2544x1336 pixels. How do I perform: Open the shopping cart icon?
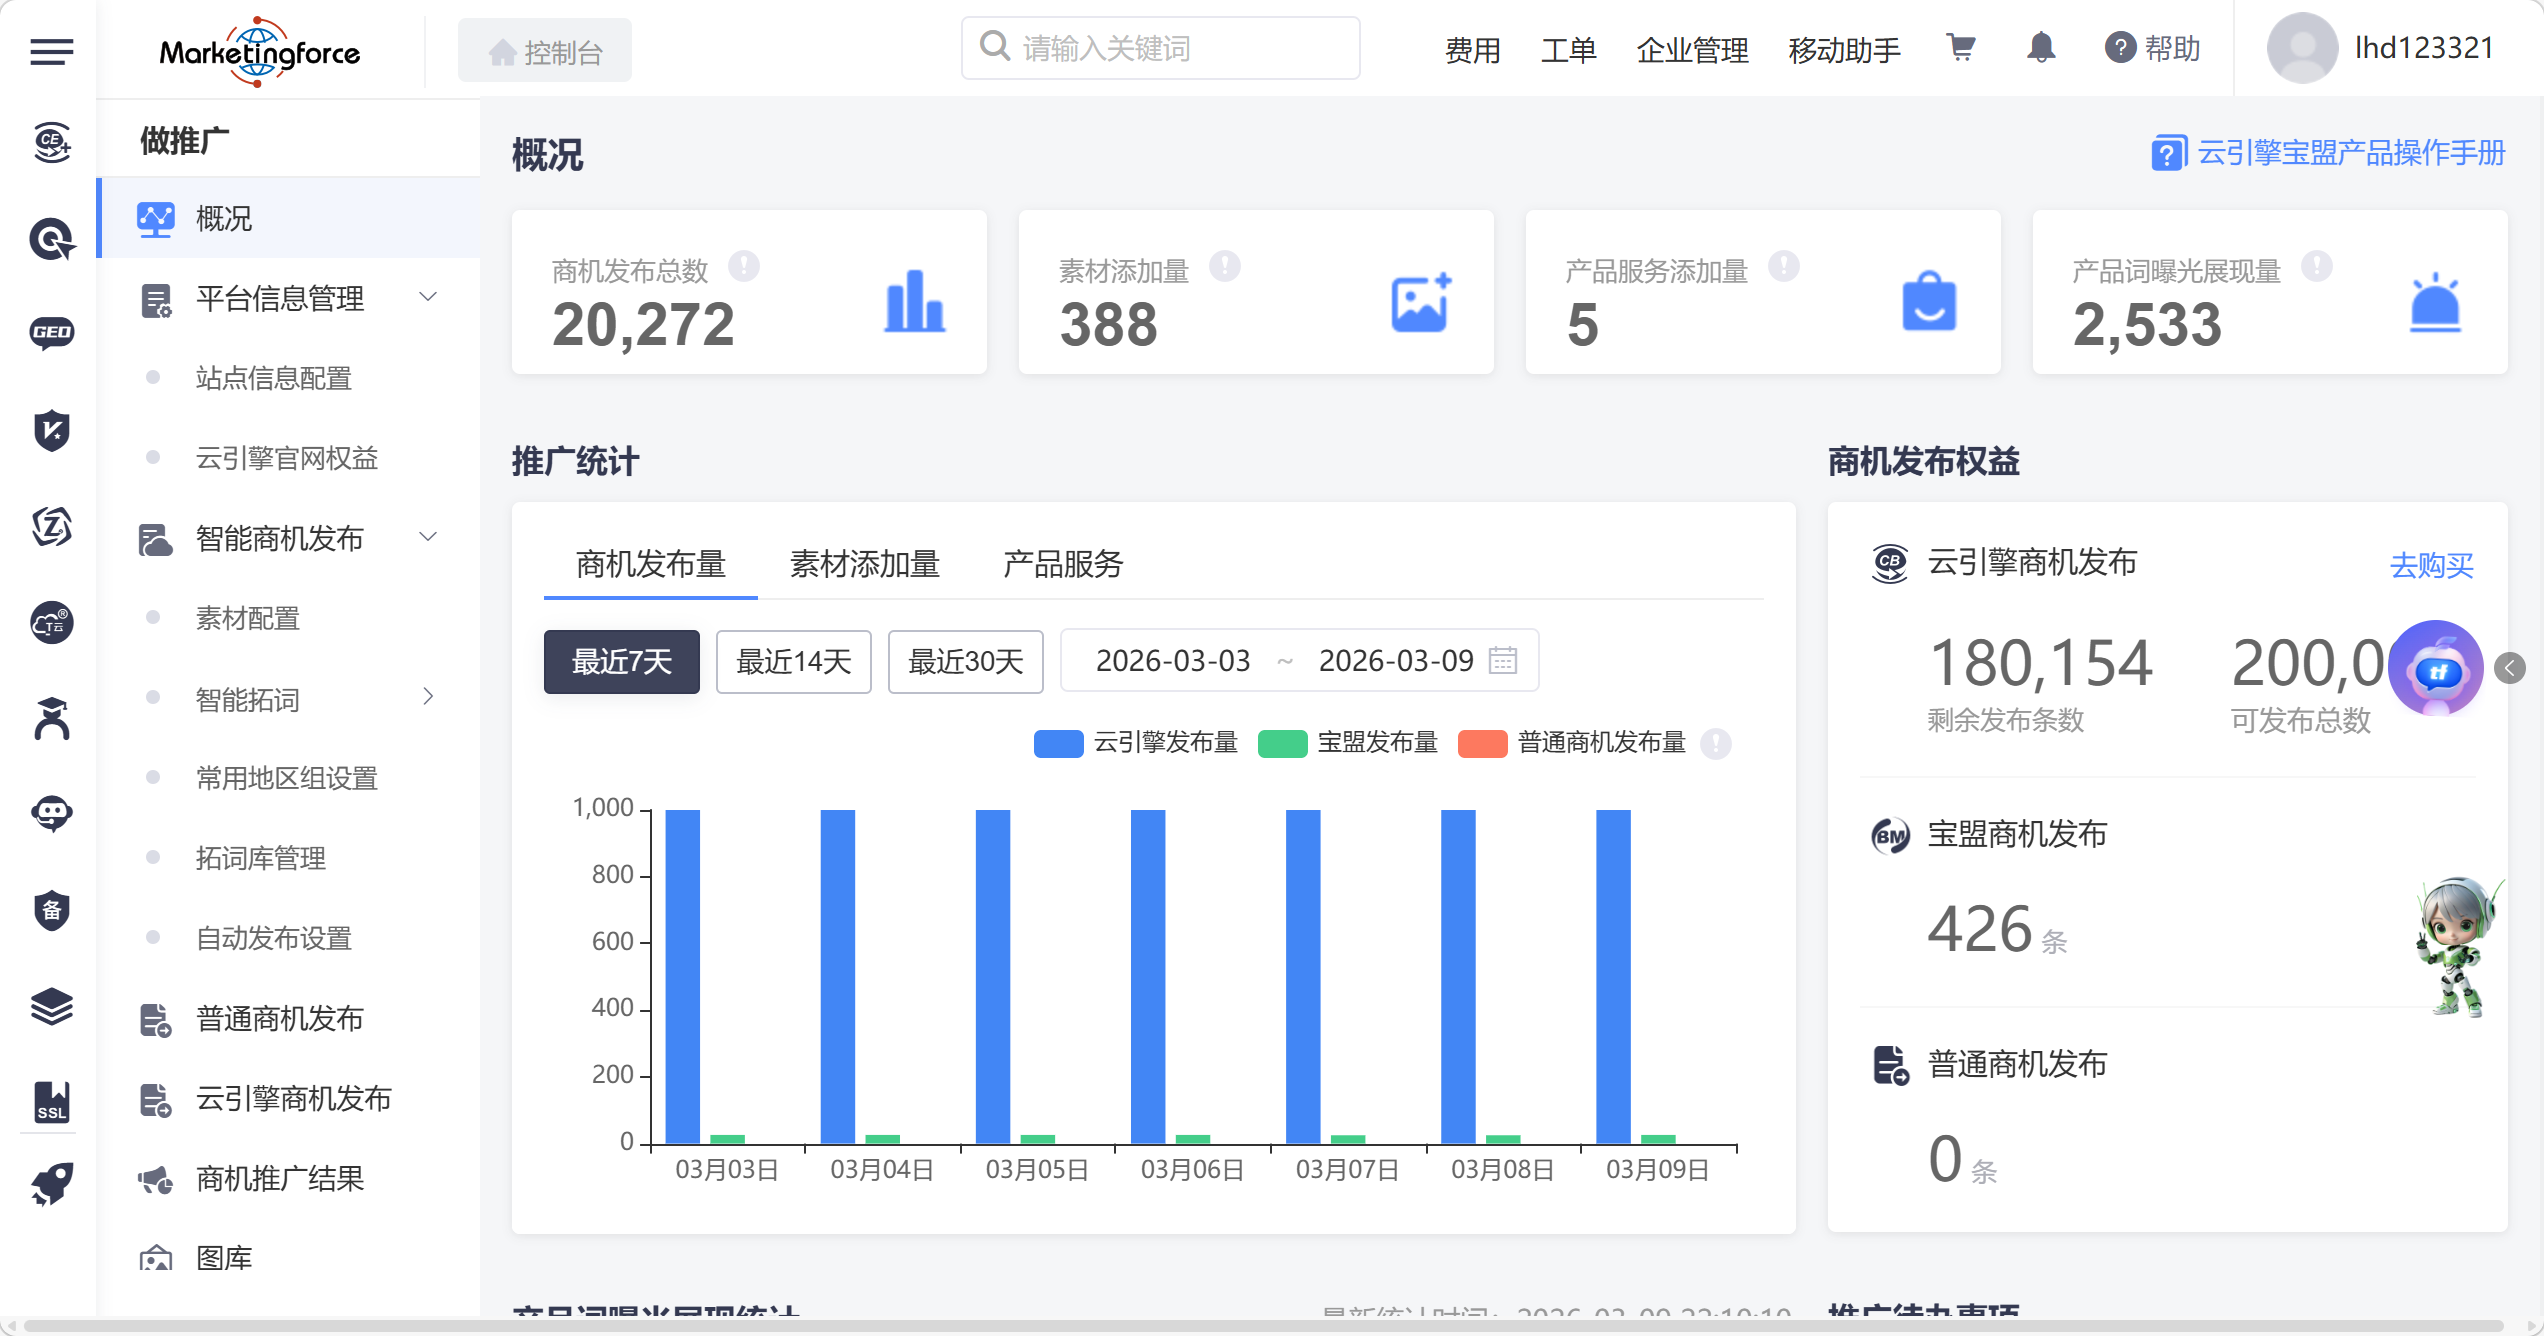[1961, 48]
